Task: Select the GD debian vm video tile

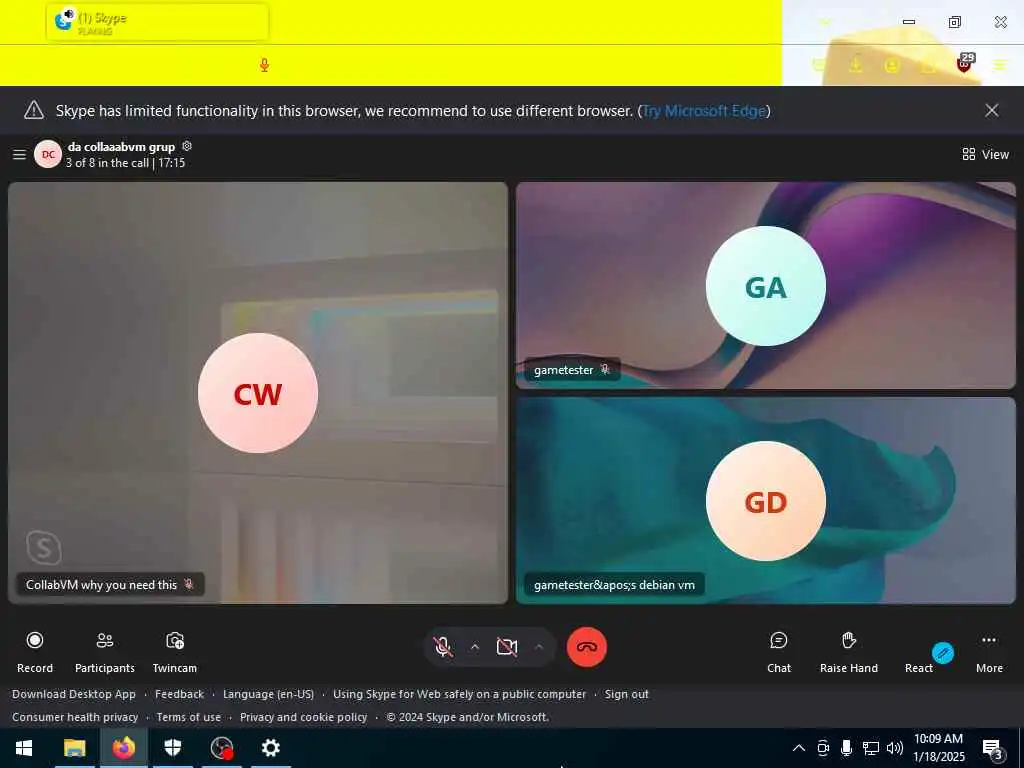Action: point(765,500)
